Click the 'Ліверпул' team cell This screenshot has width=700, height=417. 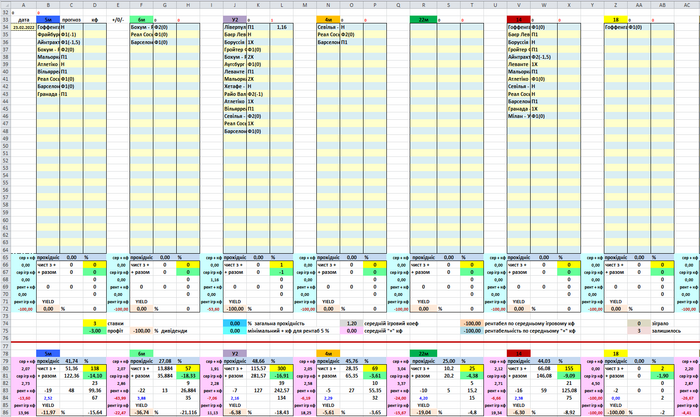click(234, 27)
